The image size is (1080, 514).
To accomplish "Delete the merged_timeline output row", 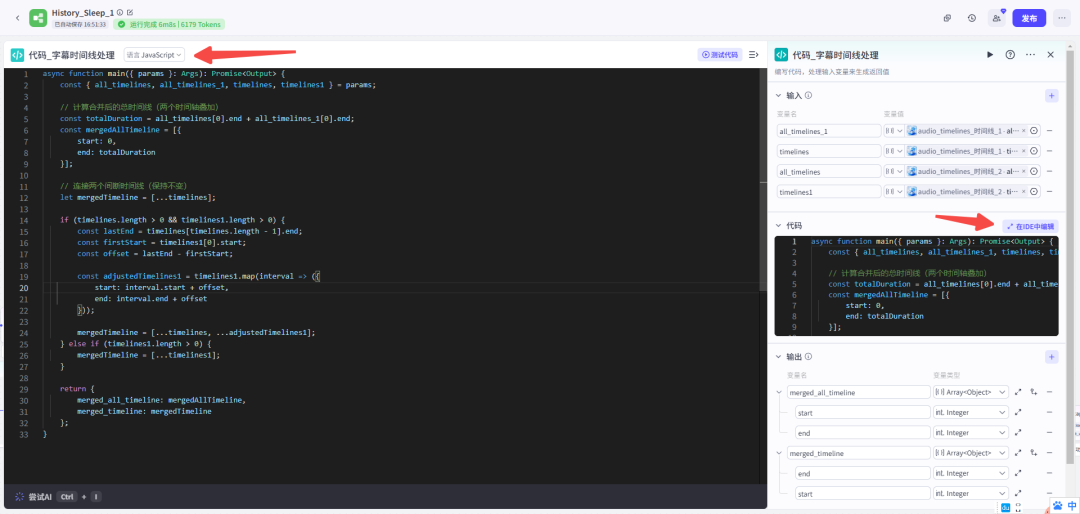I will pyautogui.click(x=1049, y=453).
